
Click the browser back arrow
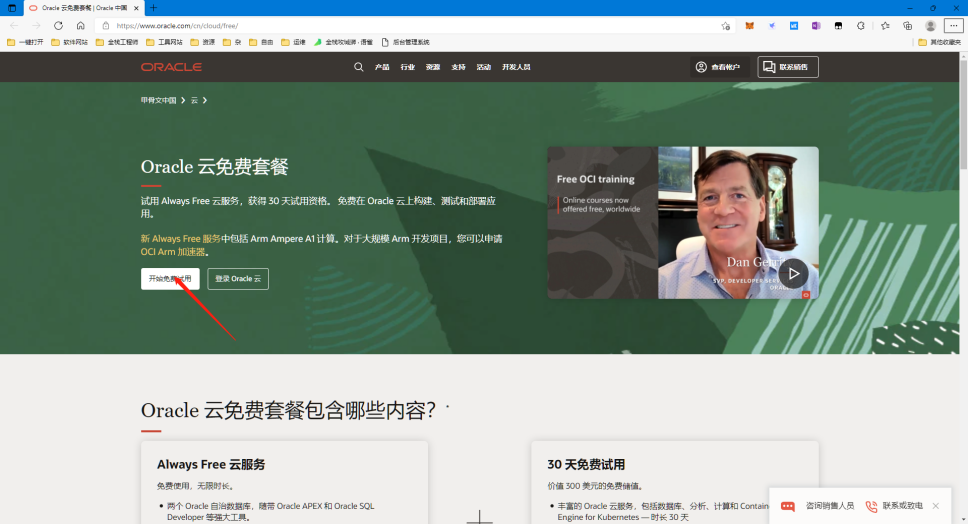point(14,25)
